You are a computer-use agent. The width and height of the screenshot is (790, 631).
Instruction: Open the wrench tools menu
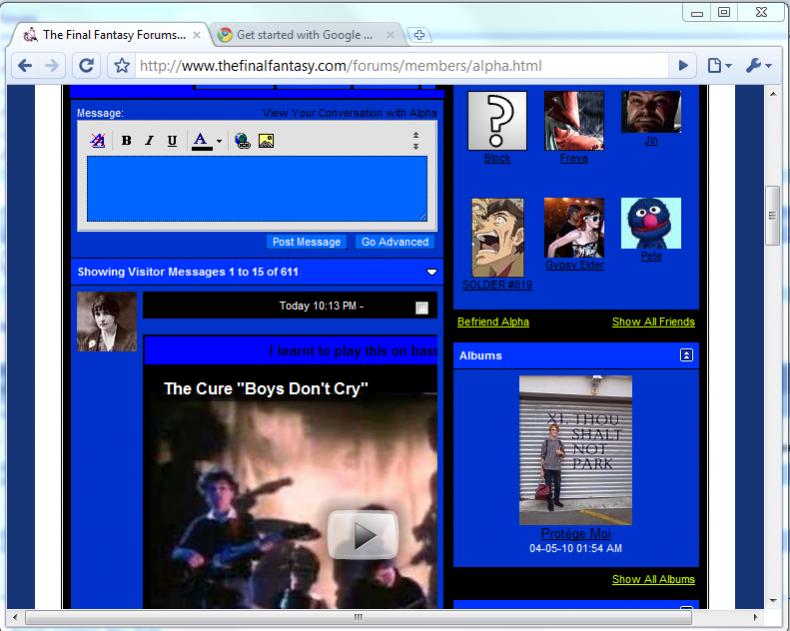(758, 66)
